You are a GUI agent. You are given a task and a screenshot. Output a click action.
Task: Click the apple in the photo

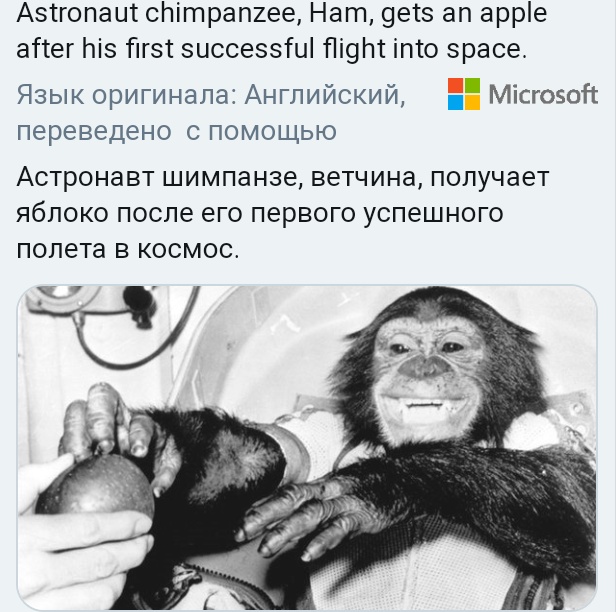pos(95,484)
